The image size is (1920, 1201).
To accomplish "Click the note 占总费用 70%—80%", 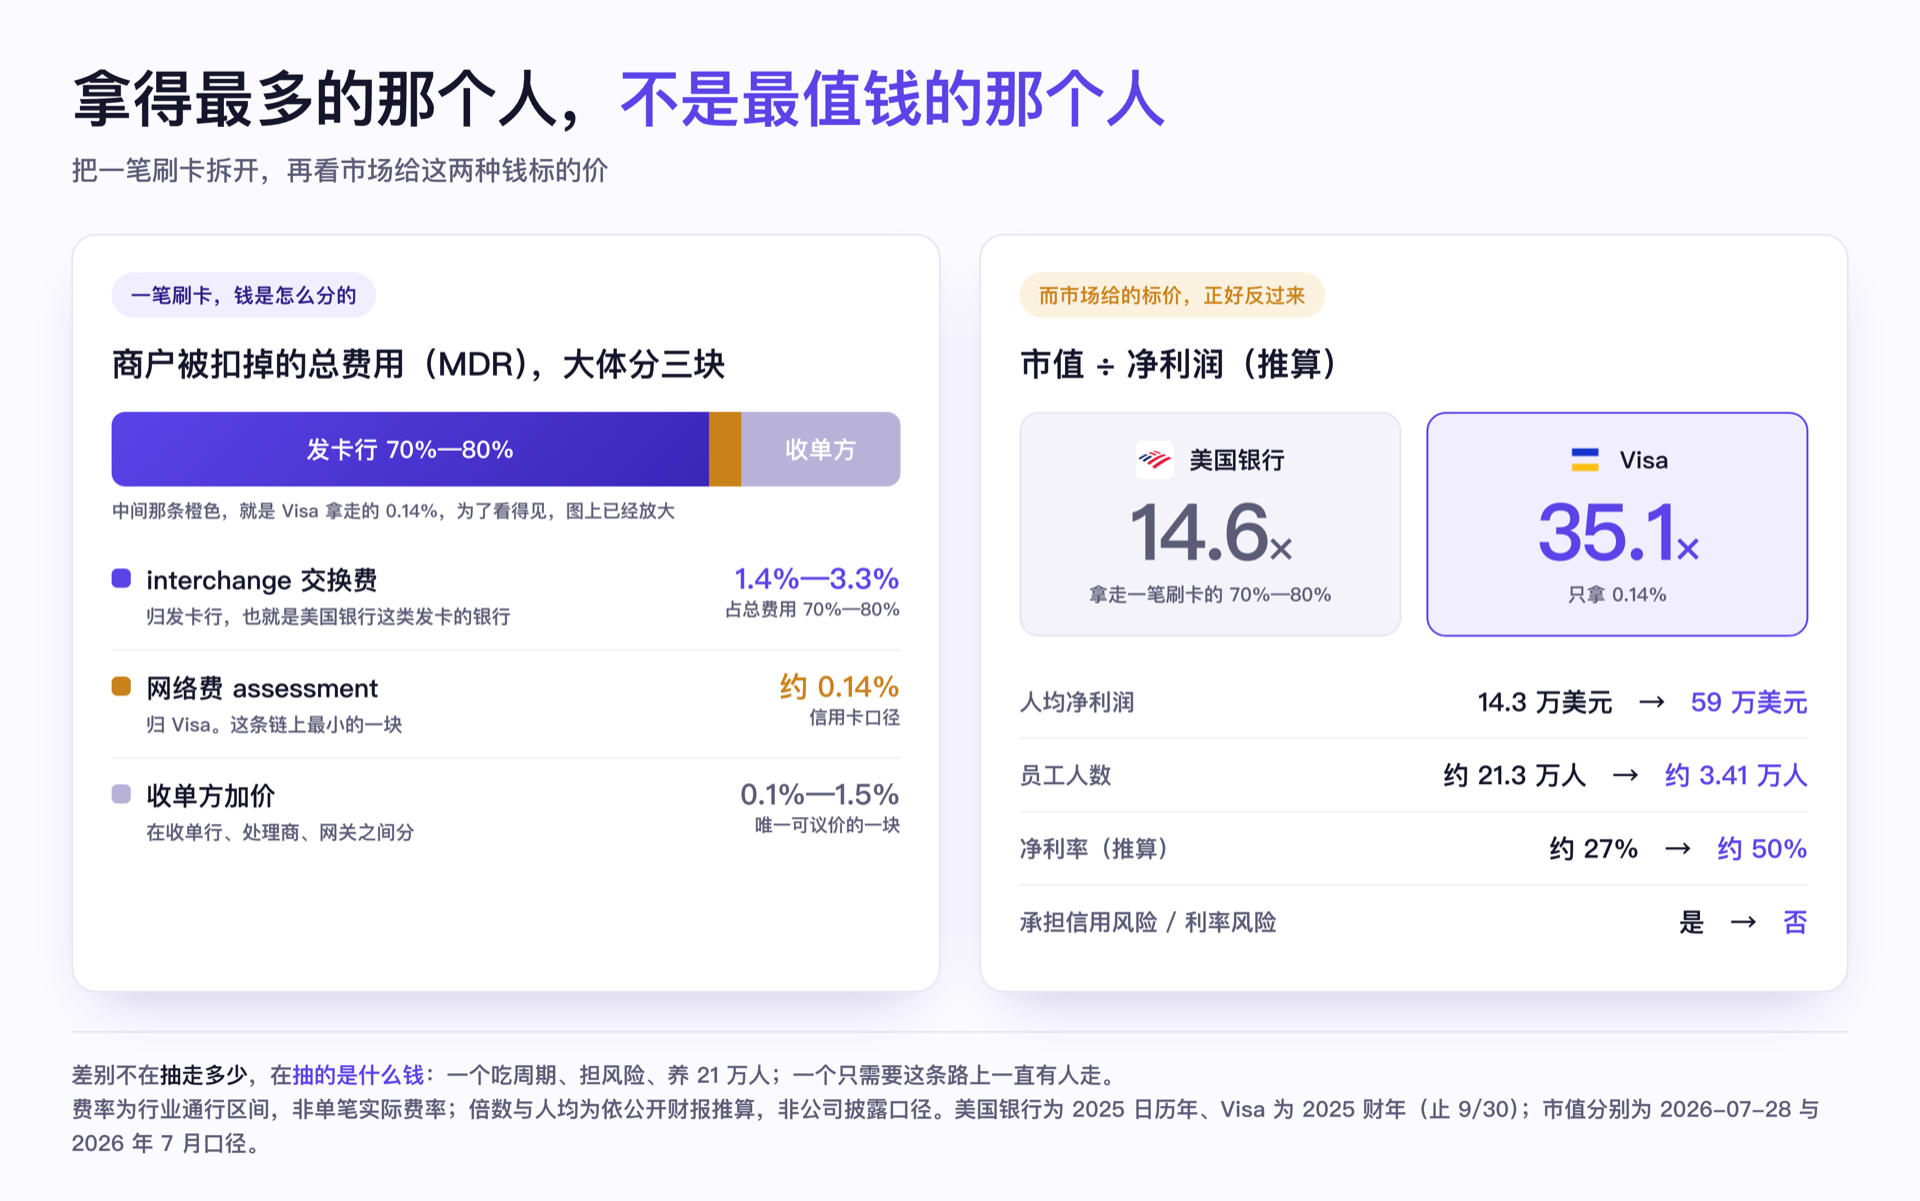I will click(812, 610).
